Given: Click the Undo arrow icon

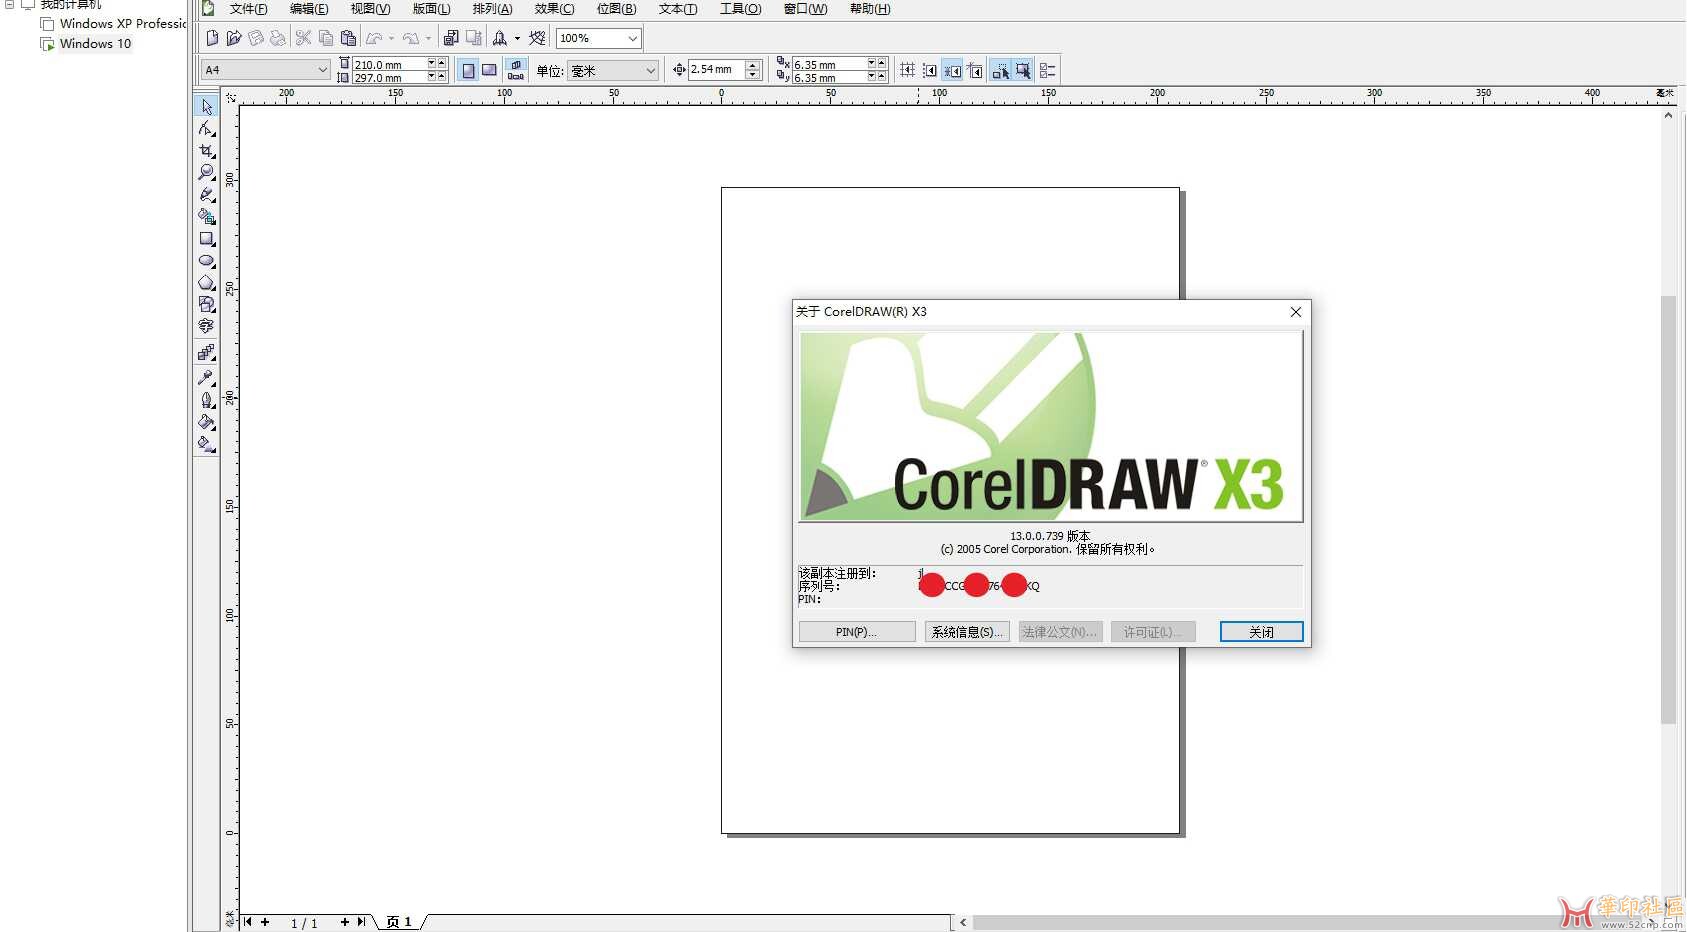Looking at the screenshot, I should pyautogui.click(x=375, y=38).
